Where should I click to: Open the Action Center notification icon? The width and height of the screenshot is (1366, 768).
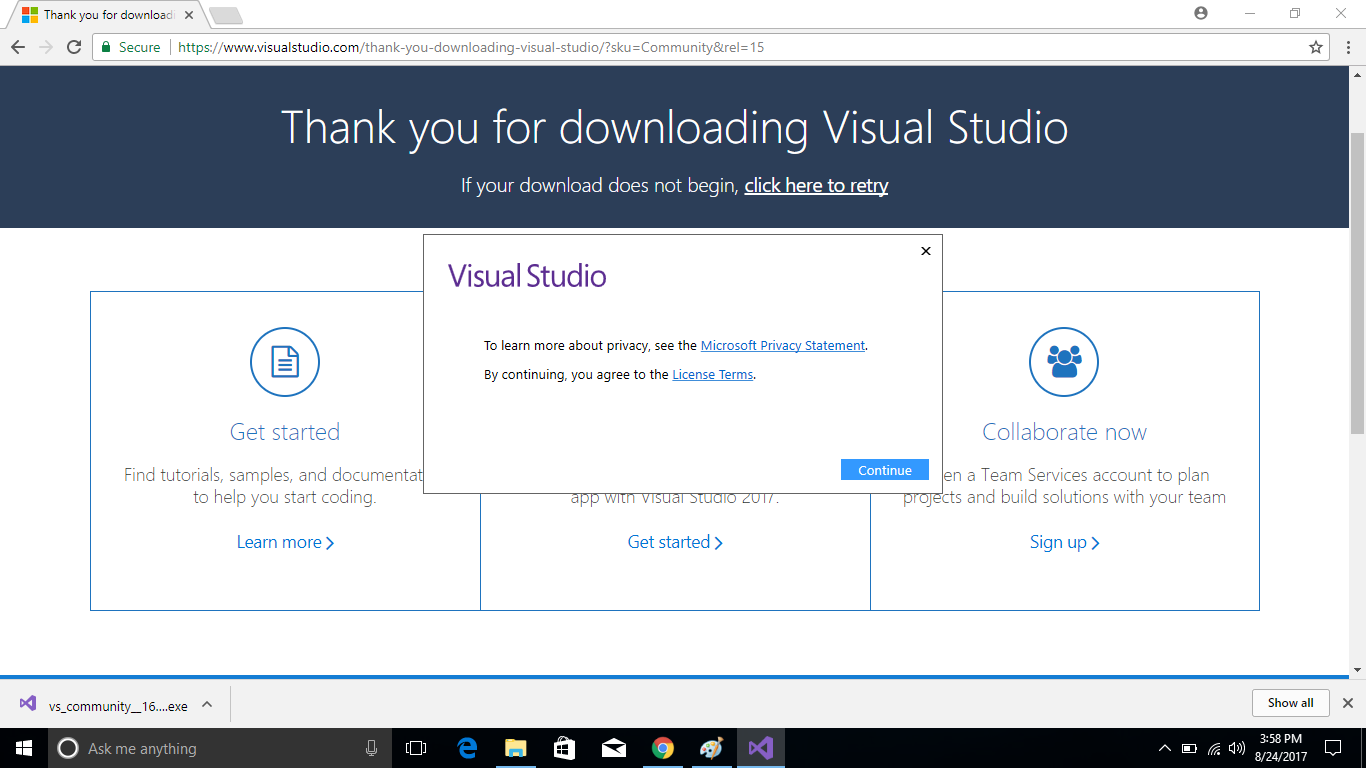coord(1333,747)
